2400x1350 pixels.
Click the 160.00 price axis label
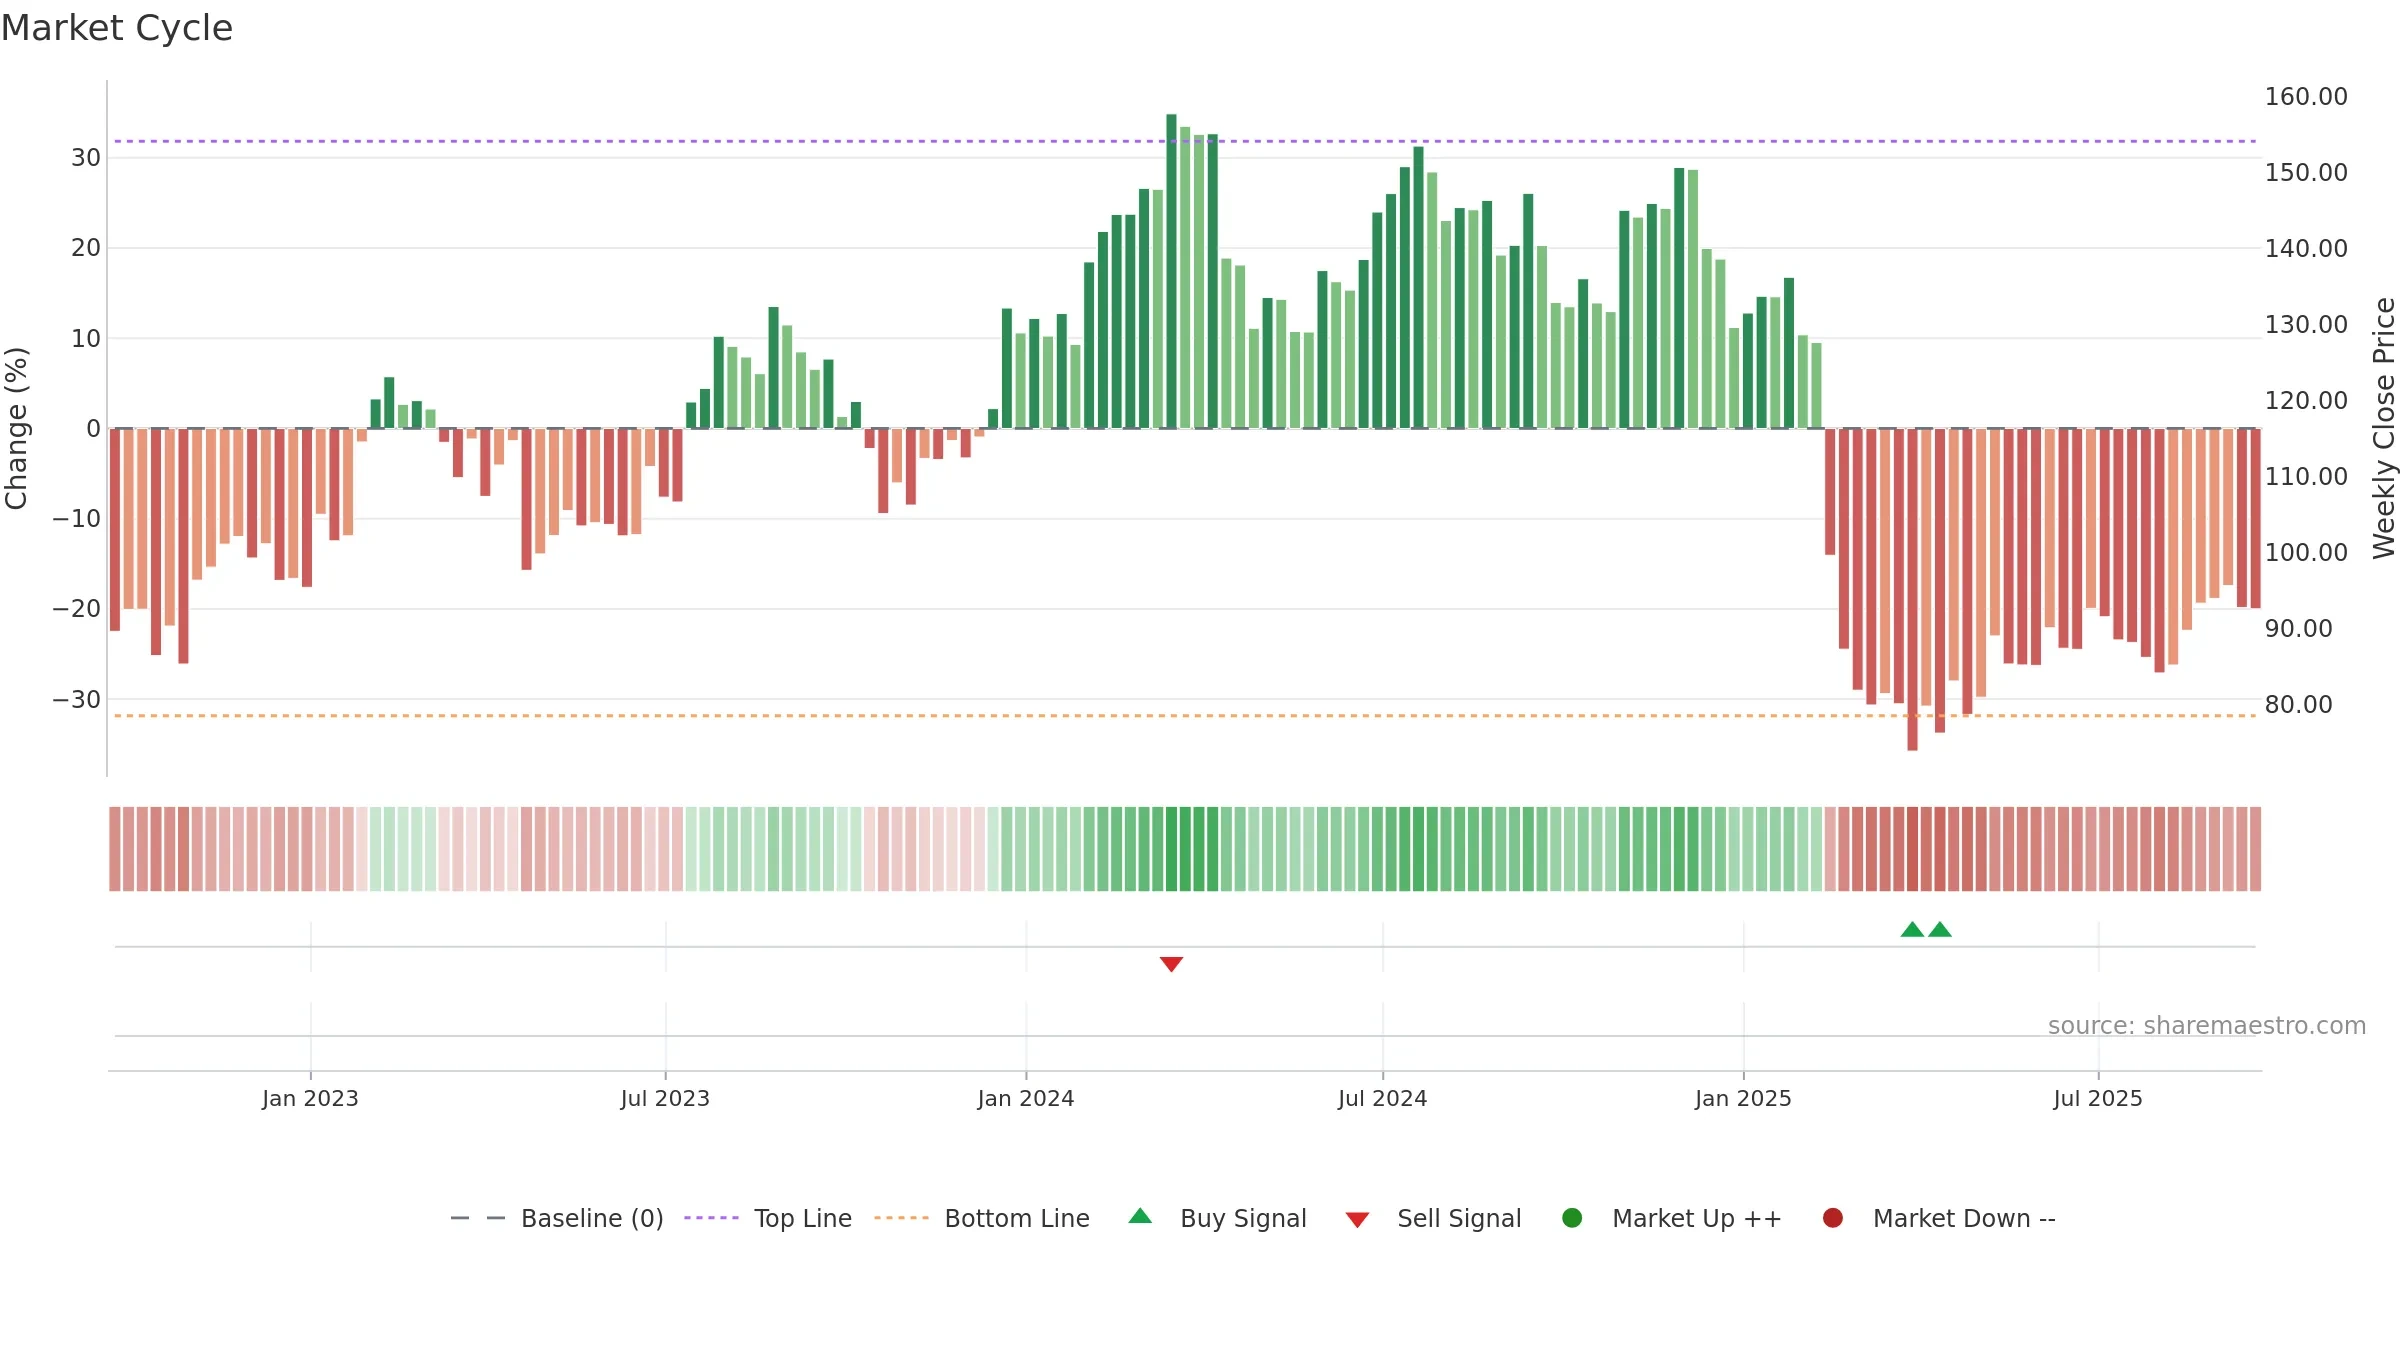(x=2306, y=97)
